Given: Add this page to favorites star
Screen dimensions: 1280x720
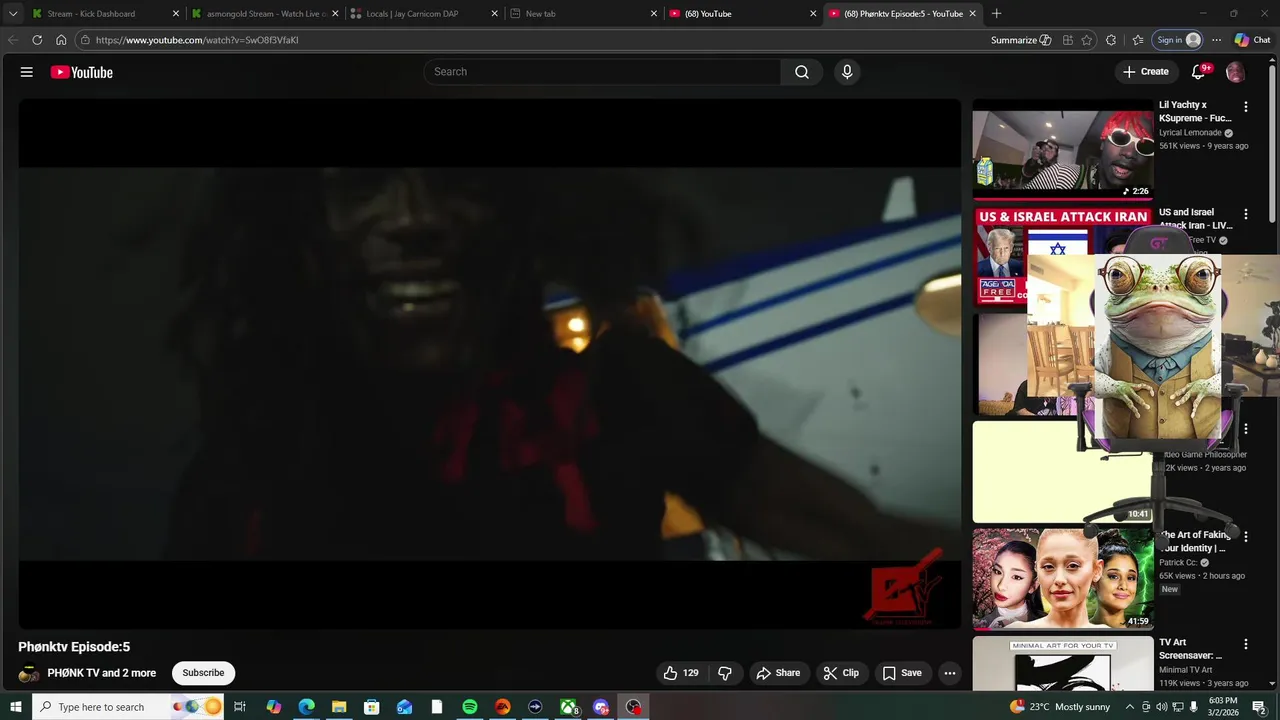Looking at the screenshot, I should (x=1087, y=40).
